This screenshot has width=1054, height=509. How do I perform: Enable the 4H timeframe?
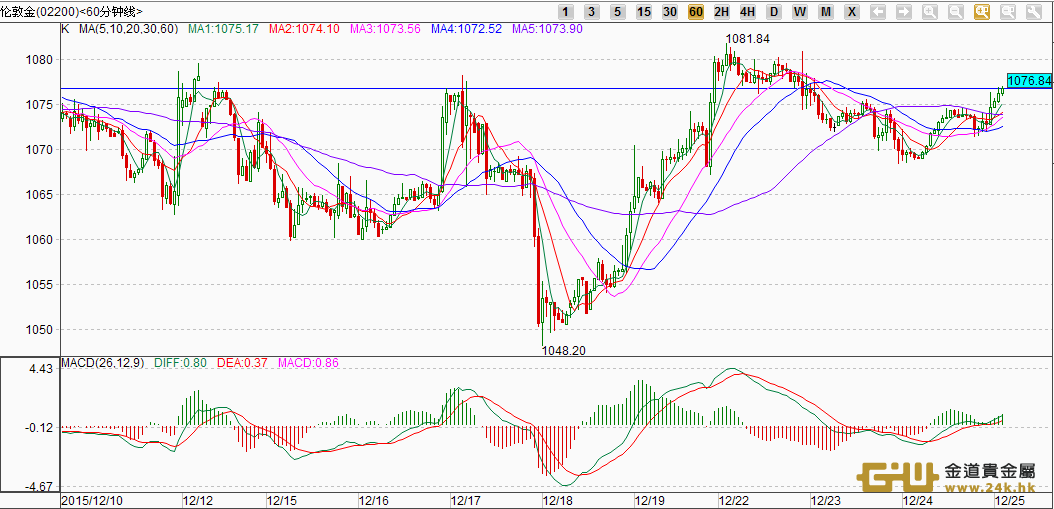point(747,12)
